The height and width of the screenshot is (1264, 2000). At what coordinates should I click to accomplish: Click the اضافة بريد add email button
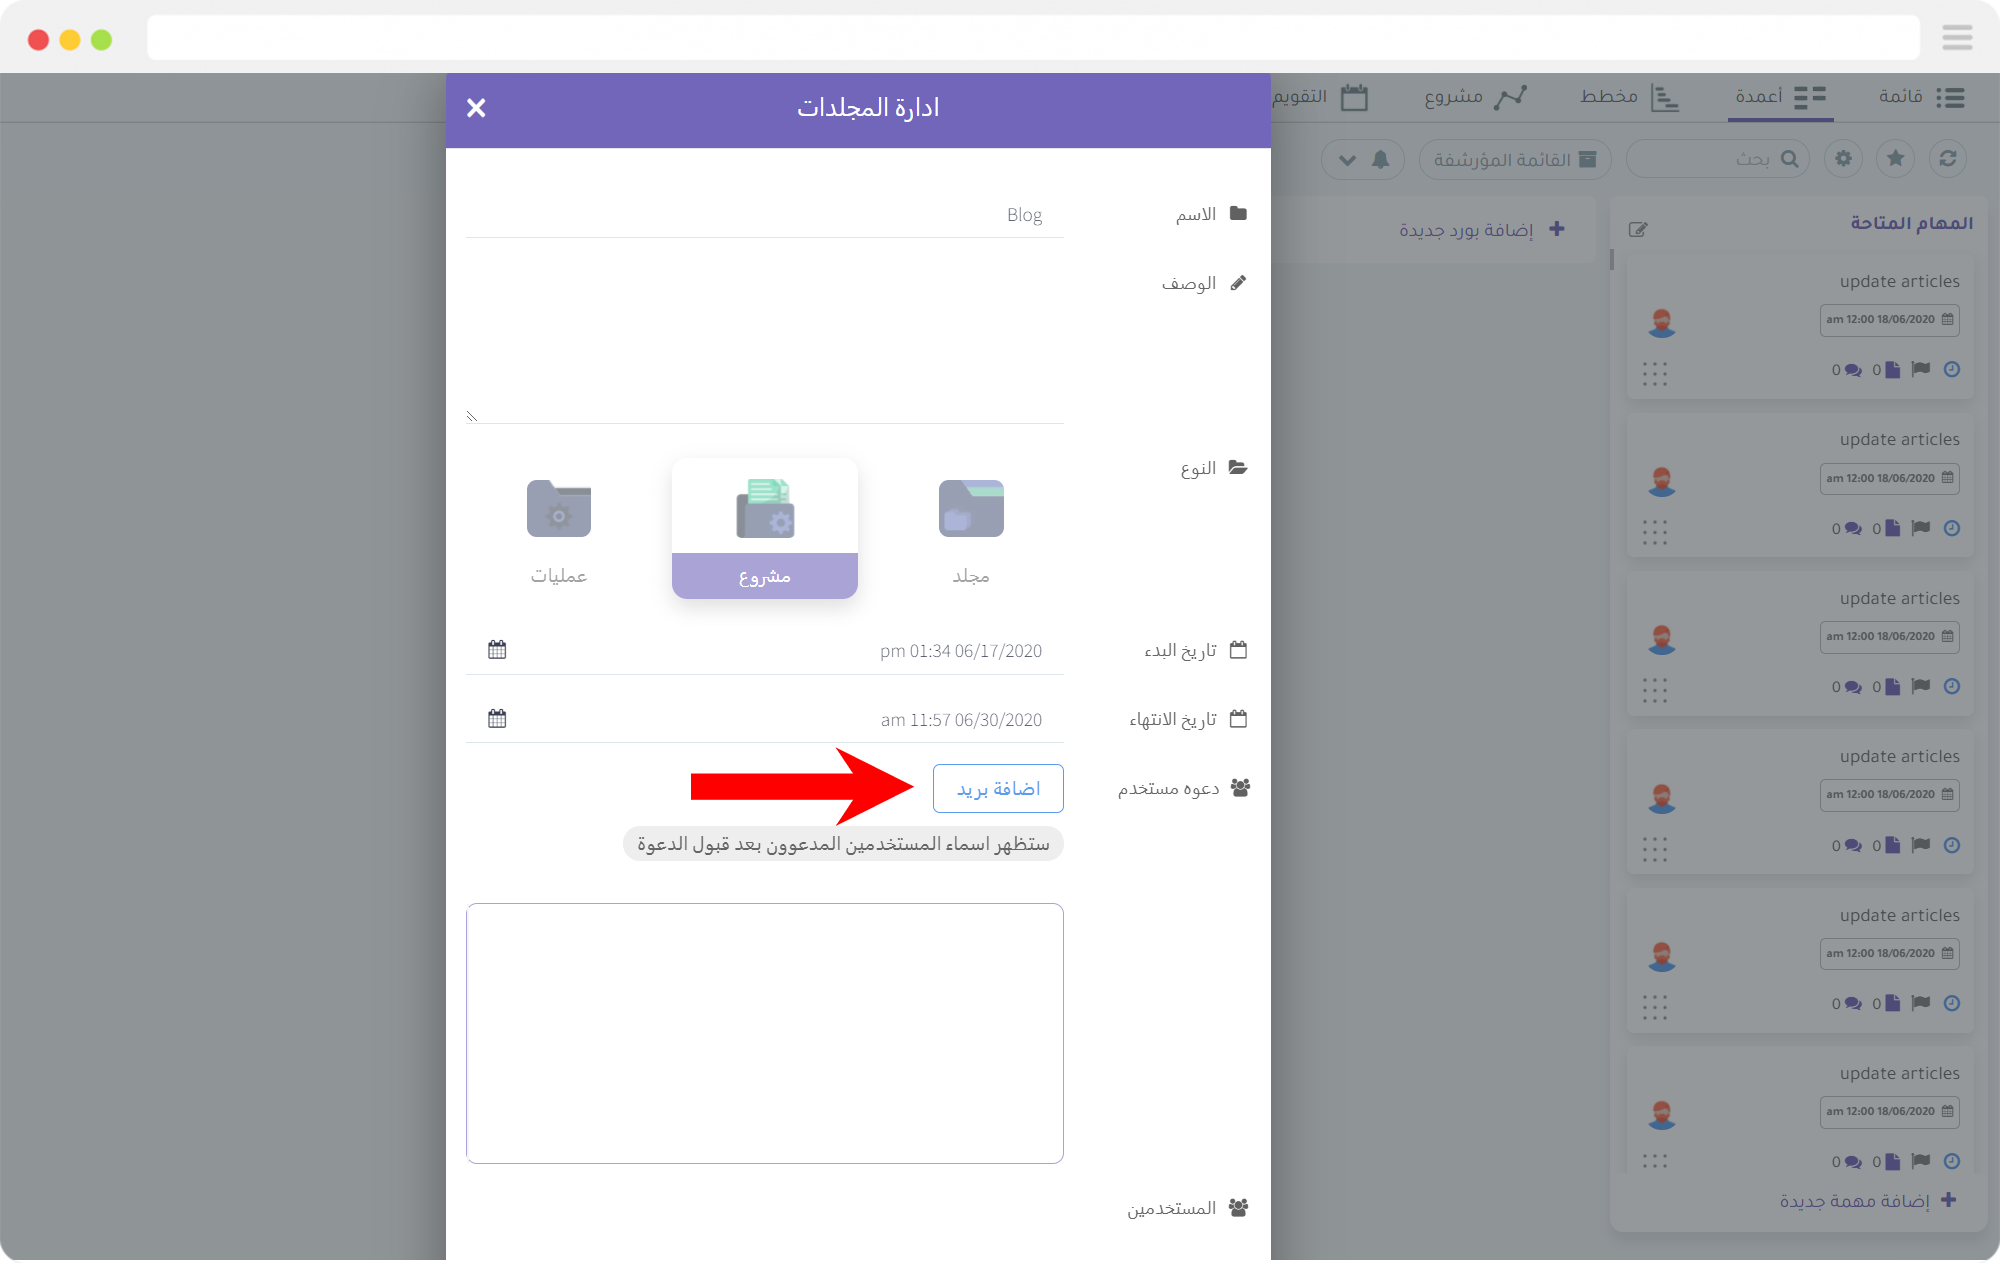tap(998, 789)
